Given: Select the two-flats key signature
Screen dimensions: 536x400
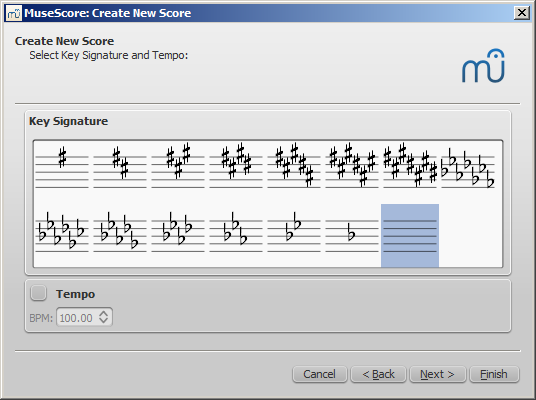Looking at the screenshot, I should (294, 235).
